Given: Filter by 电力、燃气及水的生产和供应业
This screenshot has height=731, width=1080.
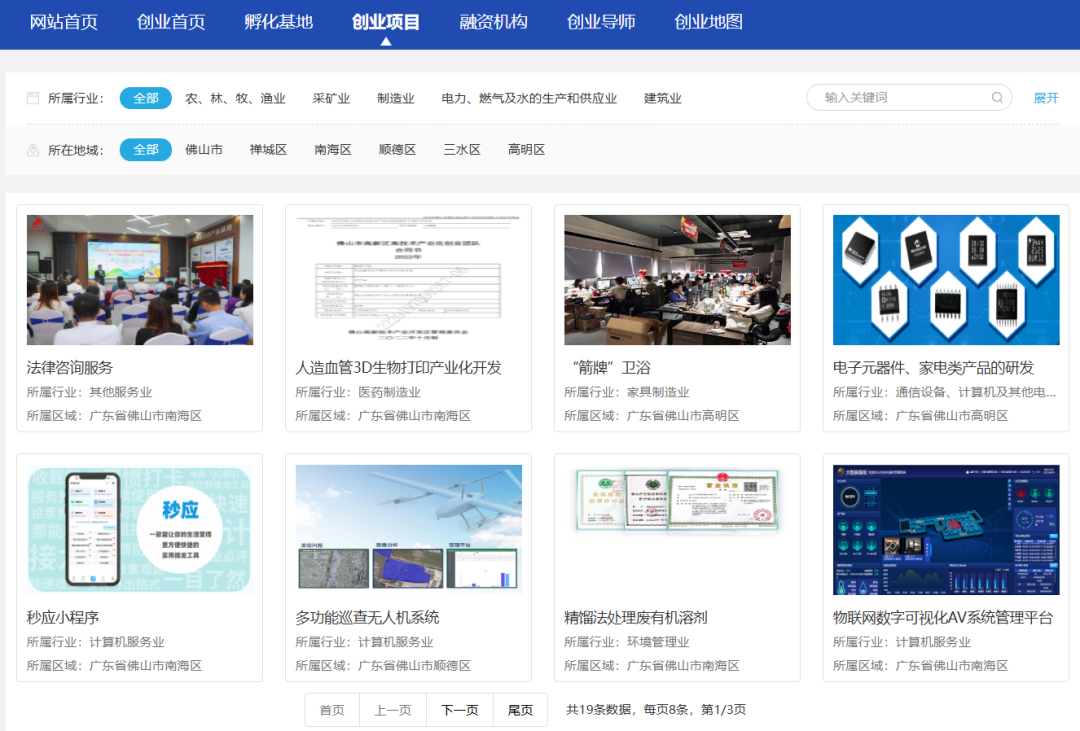Looking at the screenshot, I should pos(529,99).
